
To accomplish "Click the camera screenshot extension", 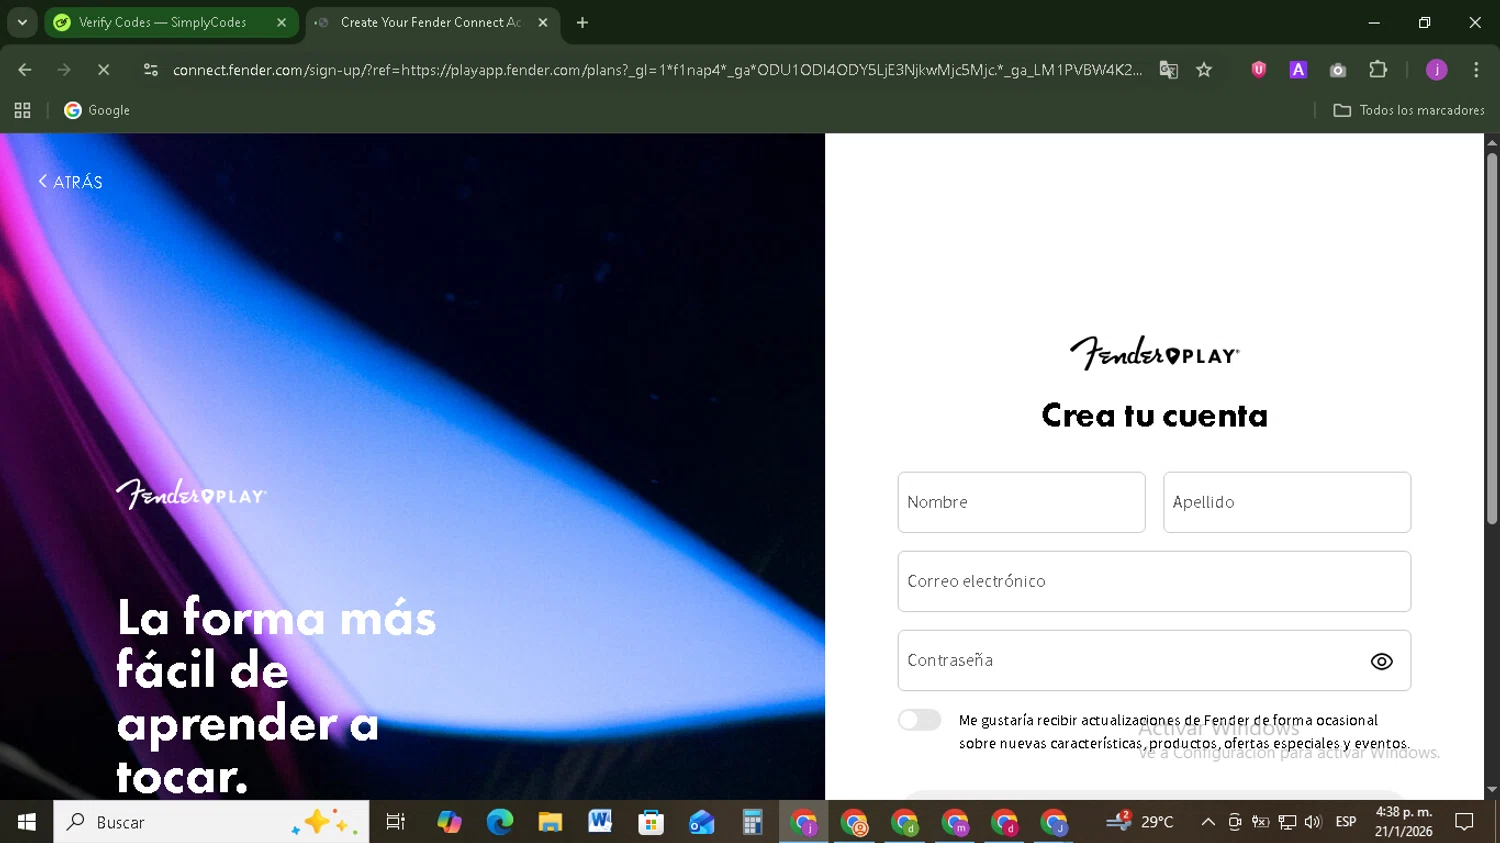I will pyautogui.click(x=1338, y=70).
